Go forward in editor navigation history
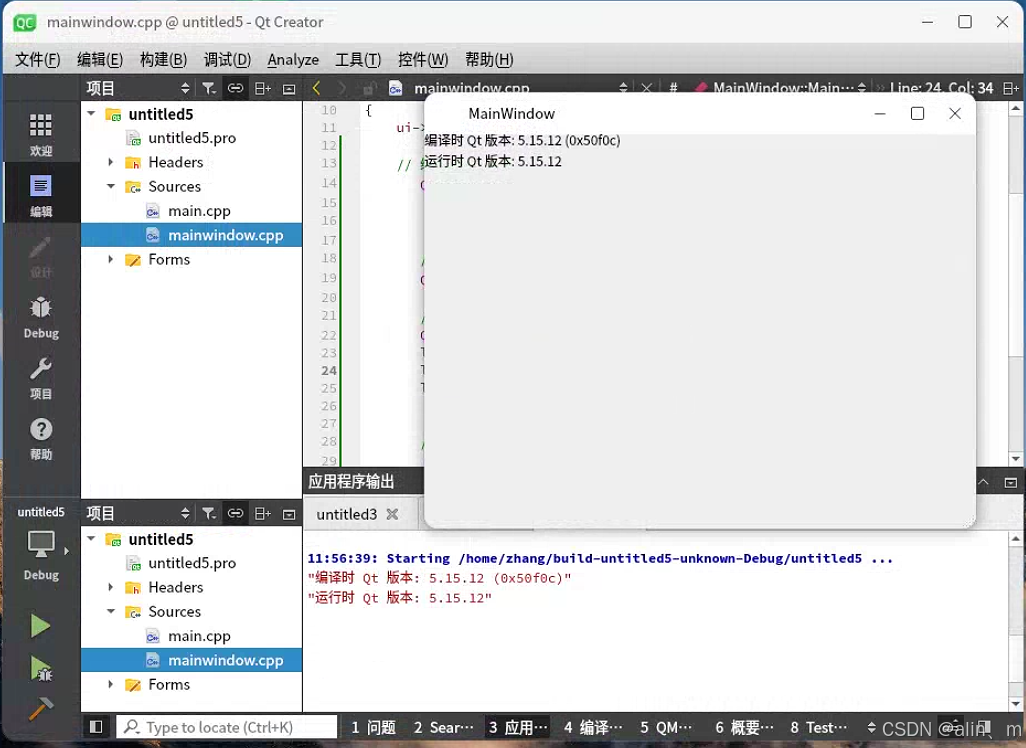1026x748 pixels. point(341,88)
